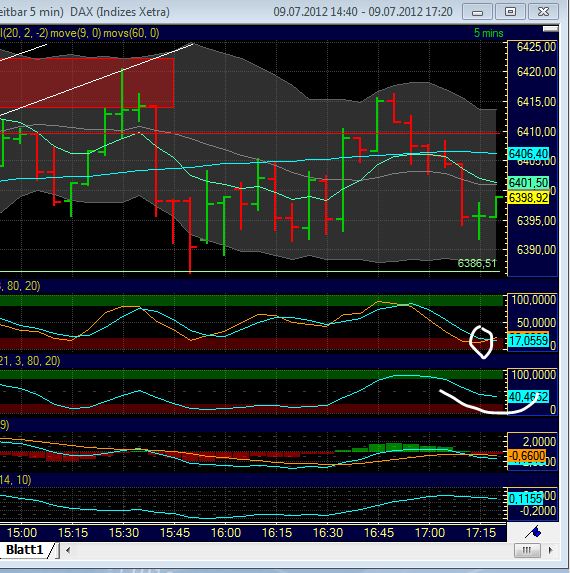The height and width of the screenshot is (573, 570).
Task: Click the 16:45 time axis label
Action: [379, 532]
